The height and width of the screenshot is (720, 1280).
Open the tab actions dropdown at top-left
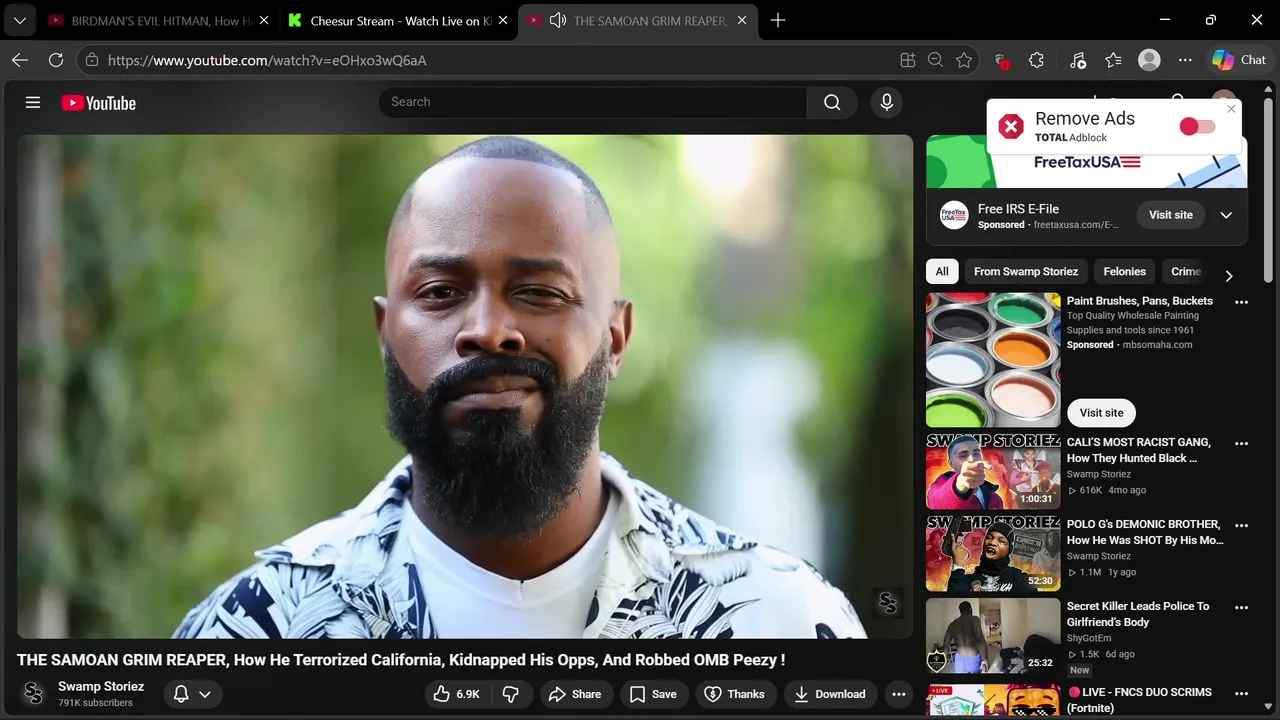point(19,20)
